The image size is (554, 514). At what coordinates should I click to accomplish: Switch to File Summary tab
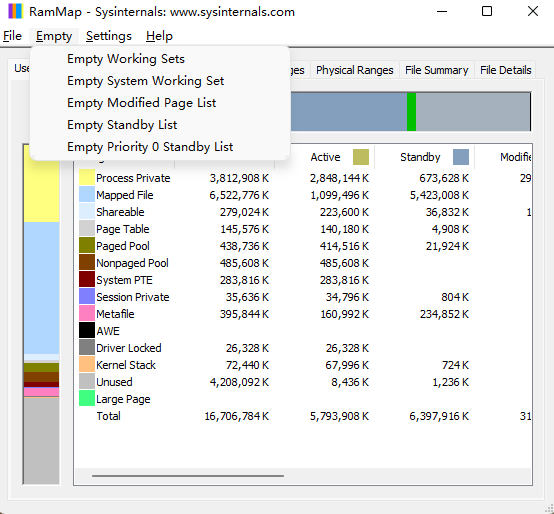[436, 70]
